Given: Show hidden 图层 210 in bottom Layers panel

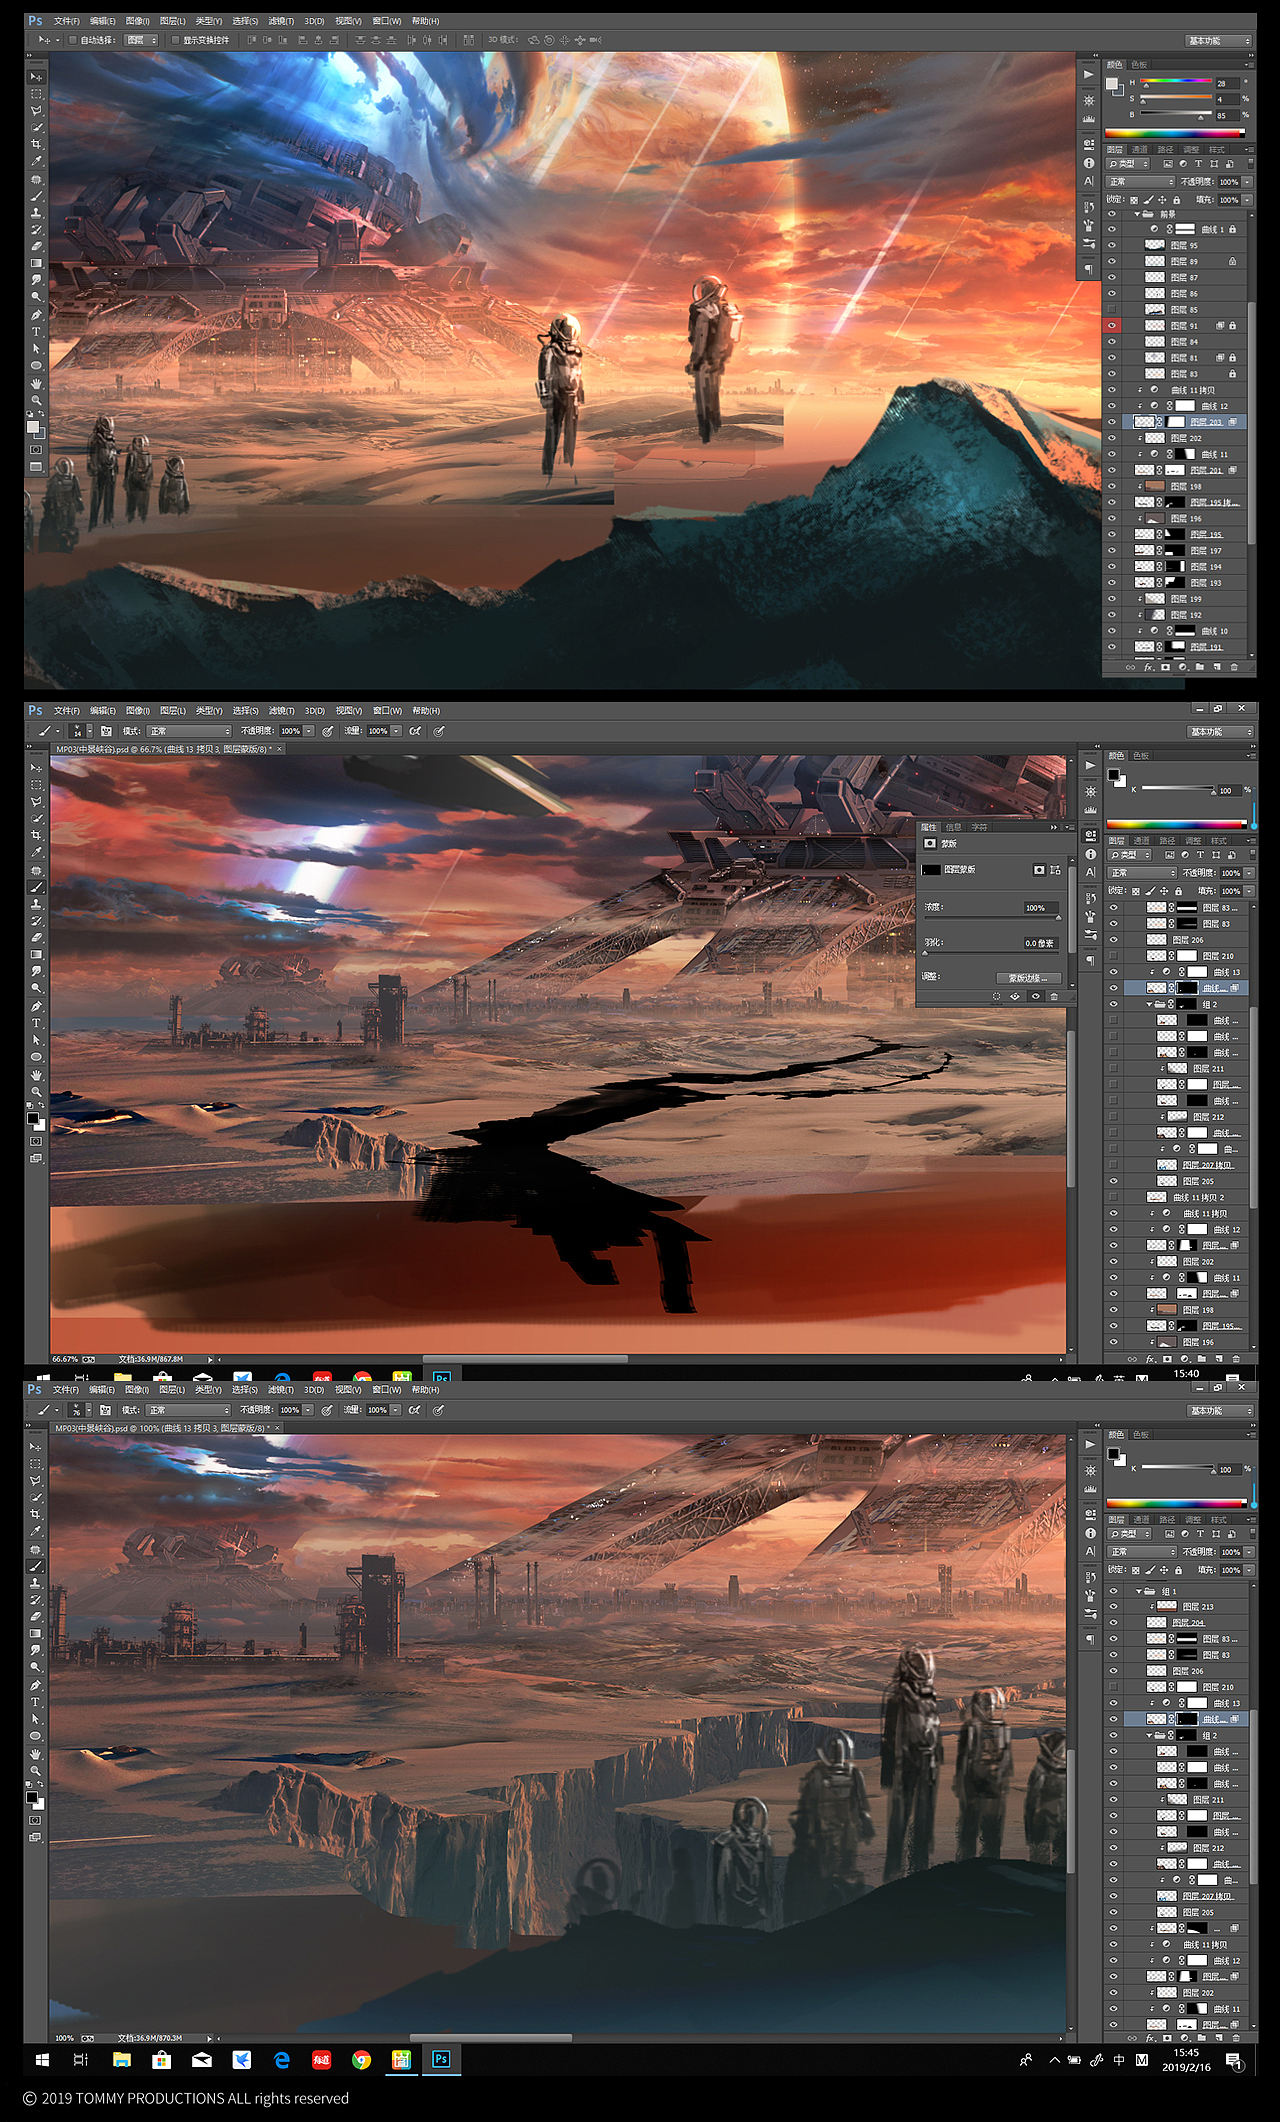Looking at the screenshot, I should 1113,1687.
